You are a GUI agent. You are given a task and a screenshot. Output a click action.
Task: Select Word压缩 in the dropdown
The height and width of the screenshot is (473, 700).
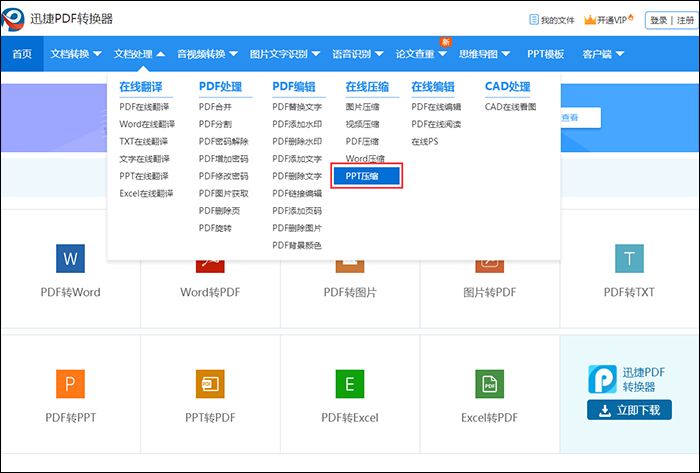[365, 158]
